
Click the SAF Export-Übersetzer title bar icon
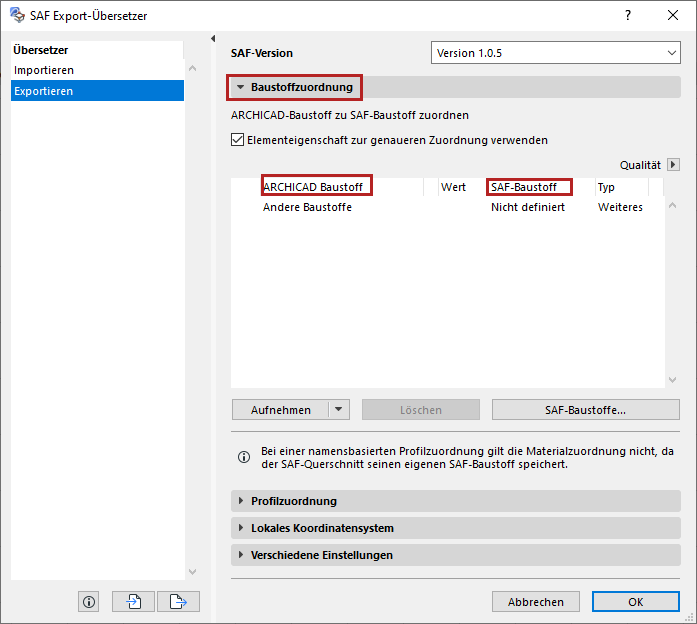17,15
